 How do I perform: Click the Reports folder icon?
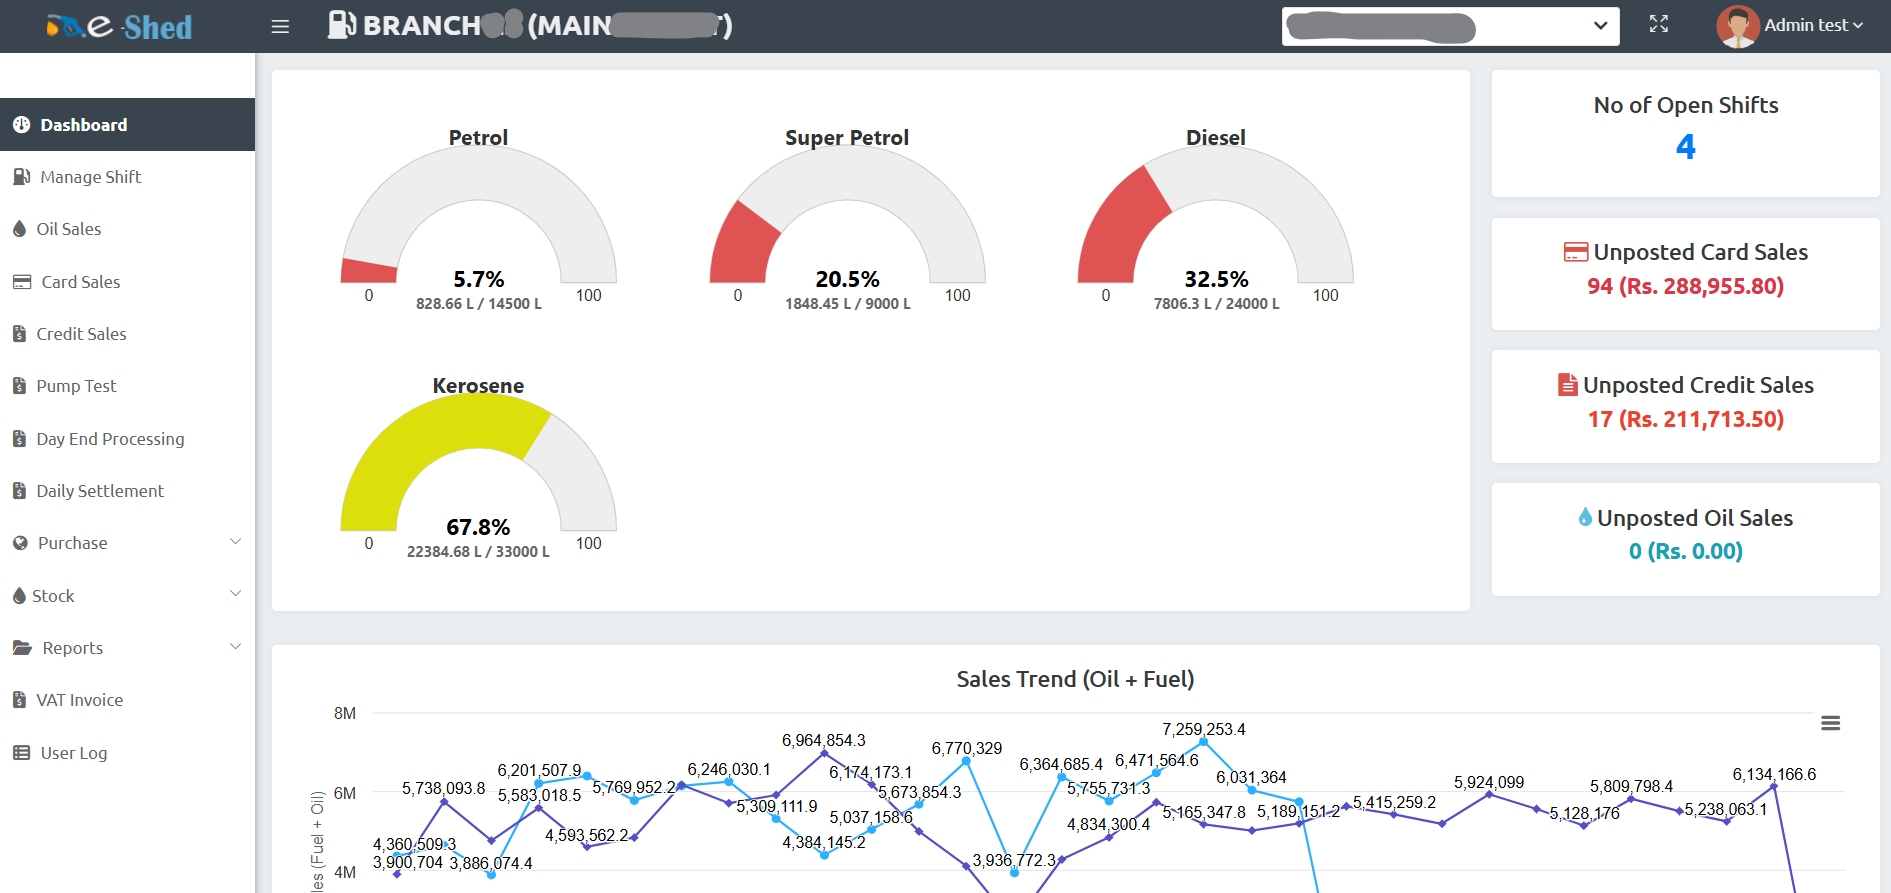(22, 648)
